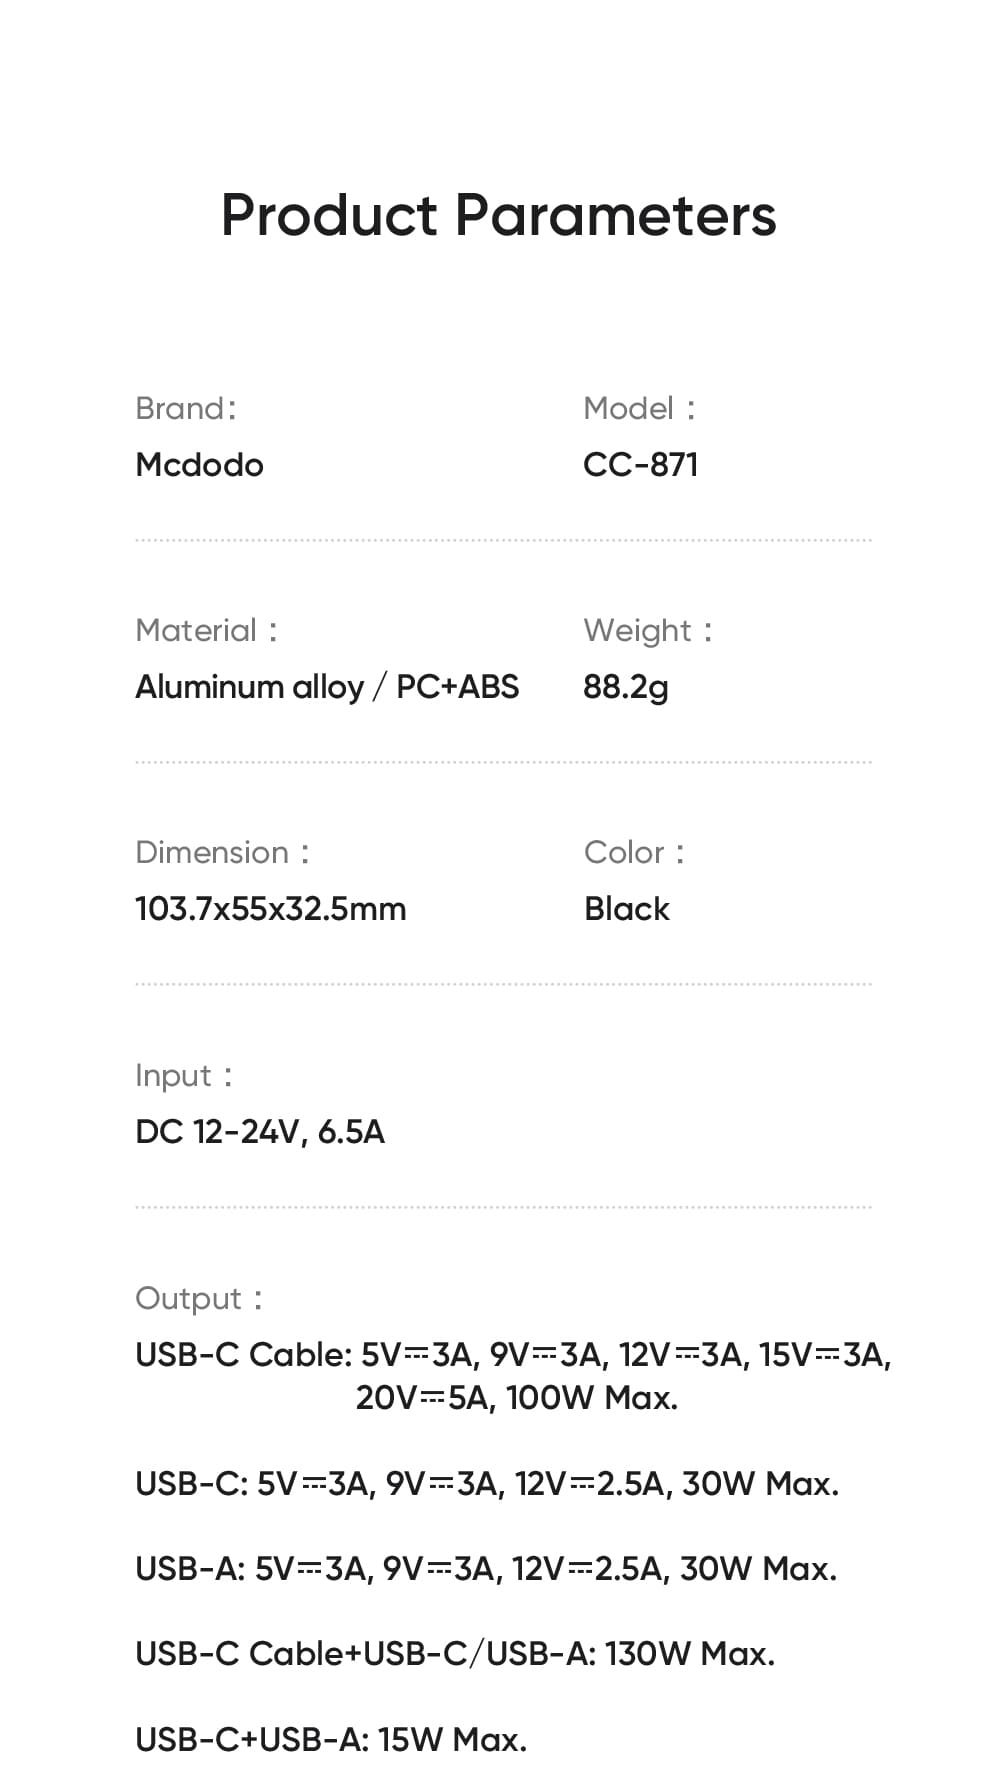Select the Color label
This screenshot has width=1000, height=1780.
pos(634,852)
